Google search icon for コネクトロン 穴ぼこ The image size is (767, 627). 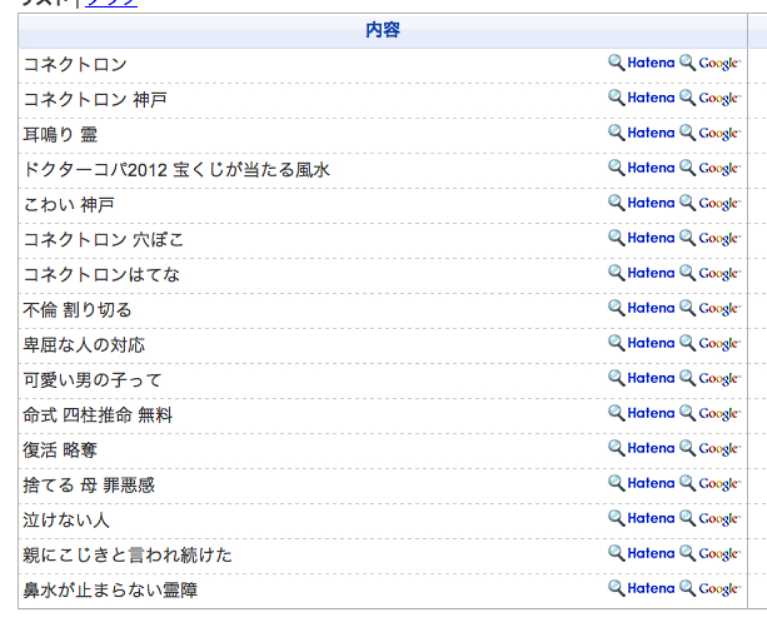pyautogui.click(x=710, y=238)
